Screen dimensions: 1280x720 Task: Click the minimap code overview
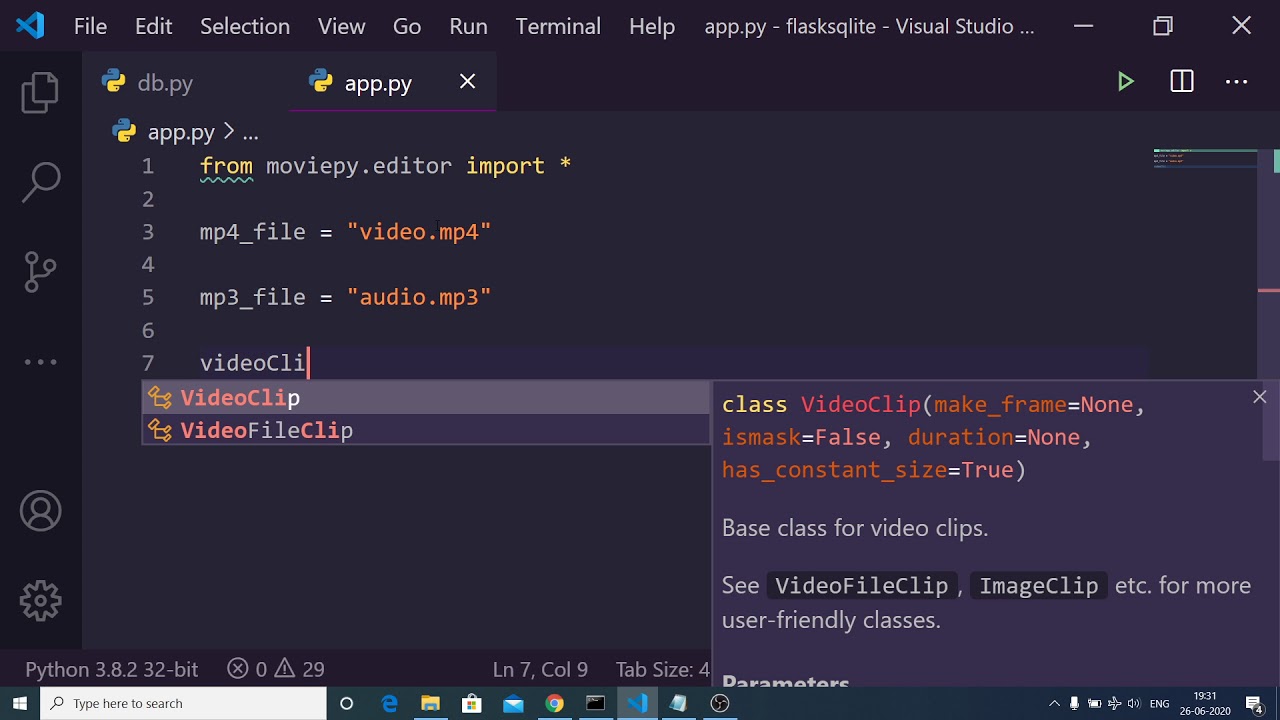[1205, 159]
